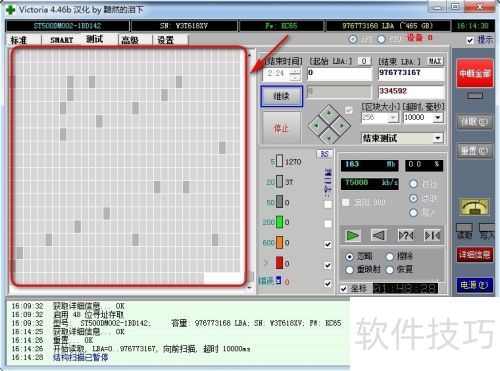Viewport: 500px width, 371px height.
Task: Open the 256 block size dropdown
Action: [x=393, y=118]
